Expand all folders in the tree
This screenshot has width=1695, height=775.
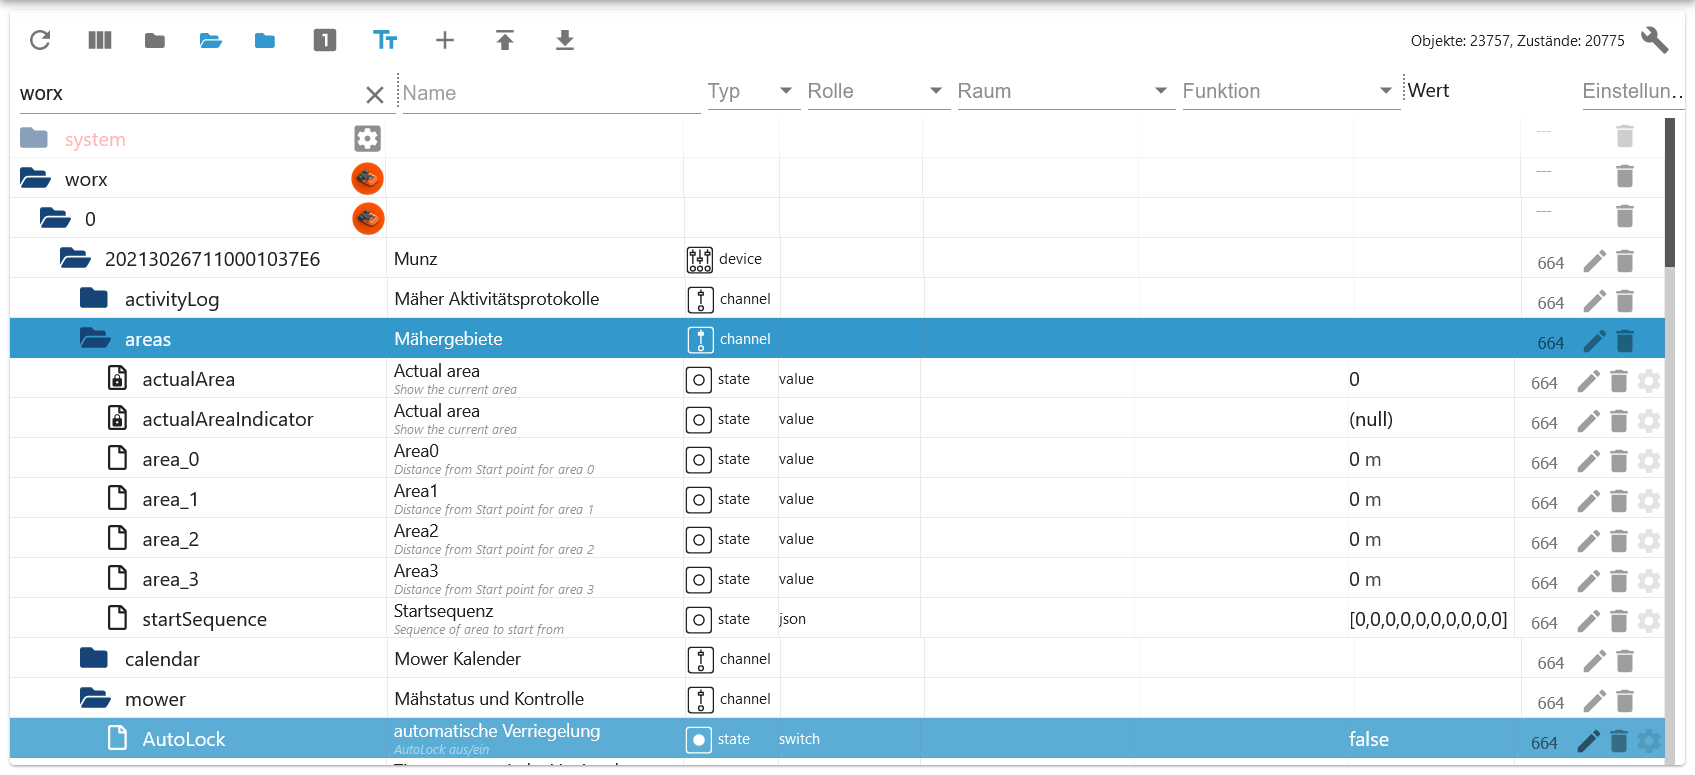pyautogui.click(x=210, y=40)
